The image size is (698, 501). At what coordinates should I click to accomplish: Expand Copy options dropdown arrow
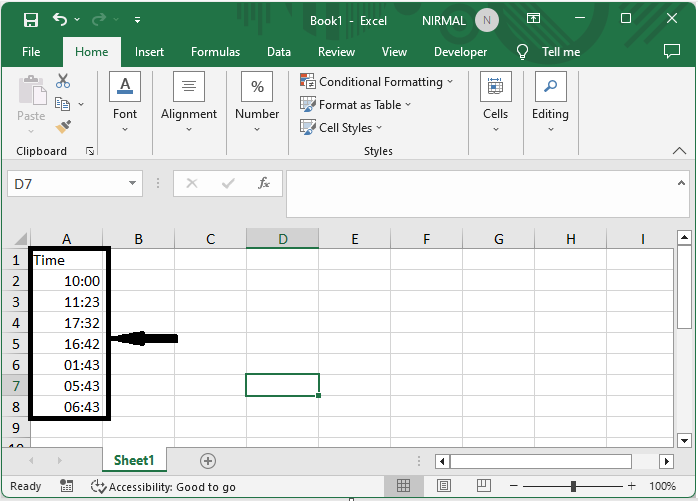81,104
